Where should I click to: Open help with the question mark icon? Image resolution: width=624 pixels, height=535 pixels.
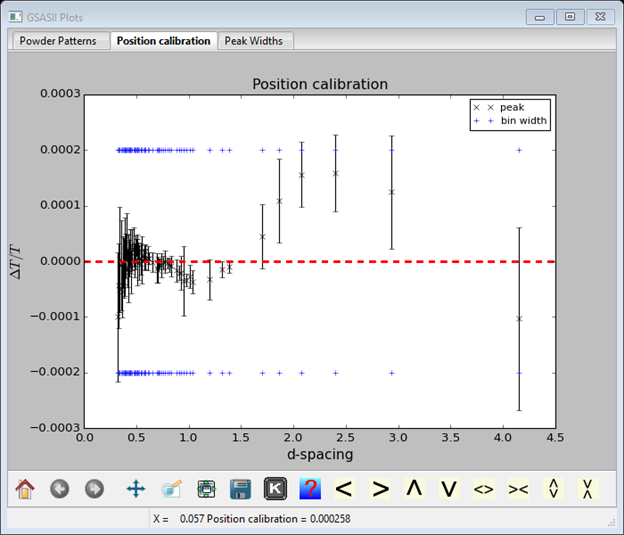(310, 489)
